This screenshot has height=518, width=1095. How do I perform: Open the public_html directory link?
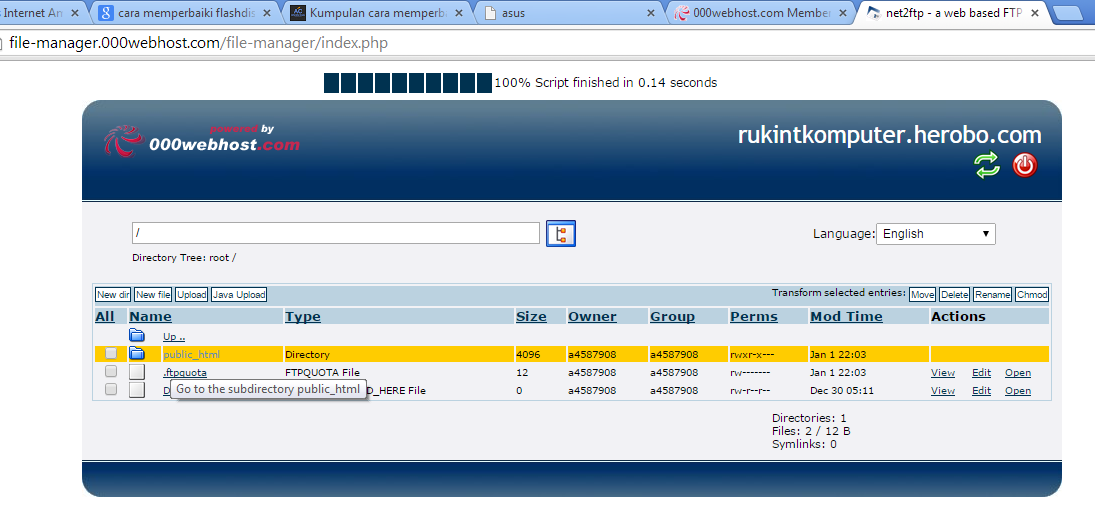coord(191,355)
